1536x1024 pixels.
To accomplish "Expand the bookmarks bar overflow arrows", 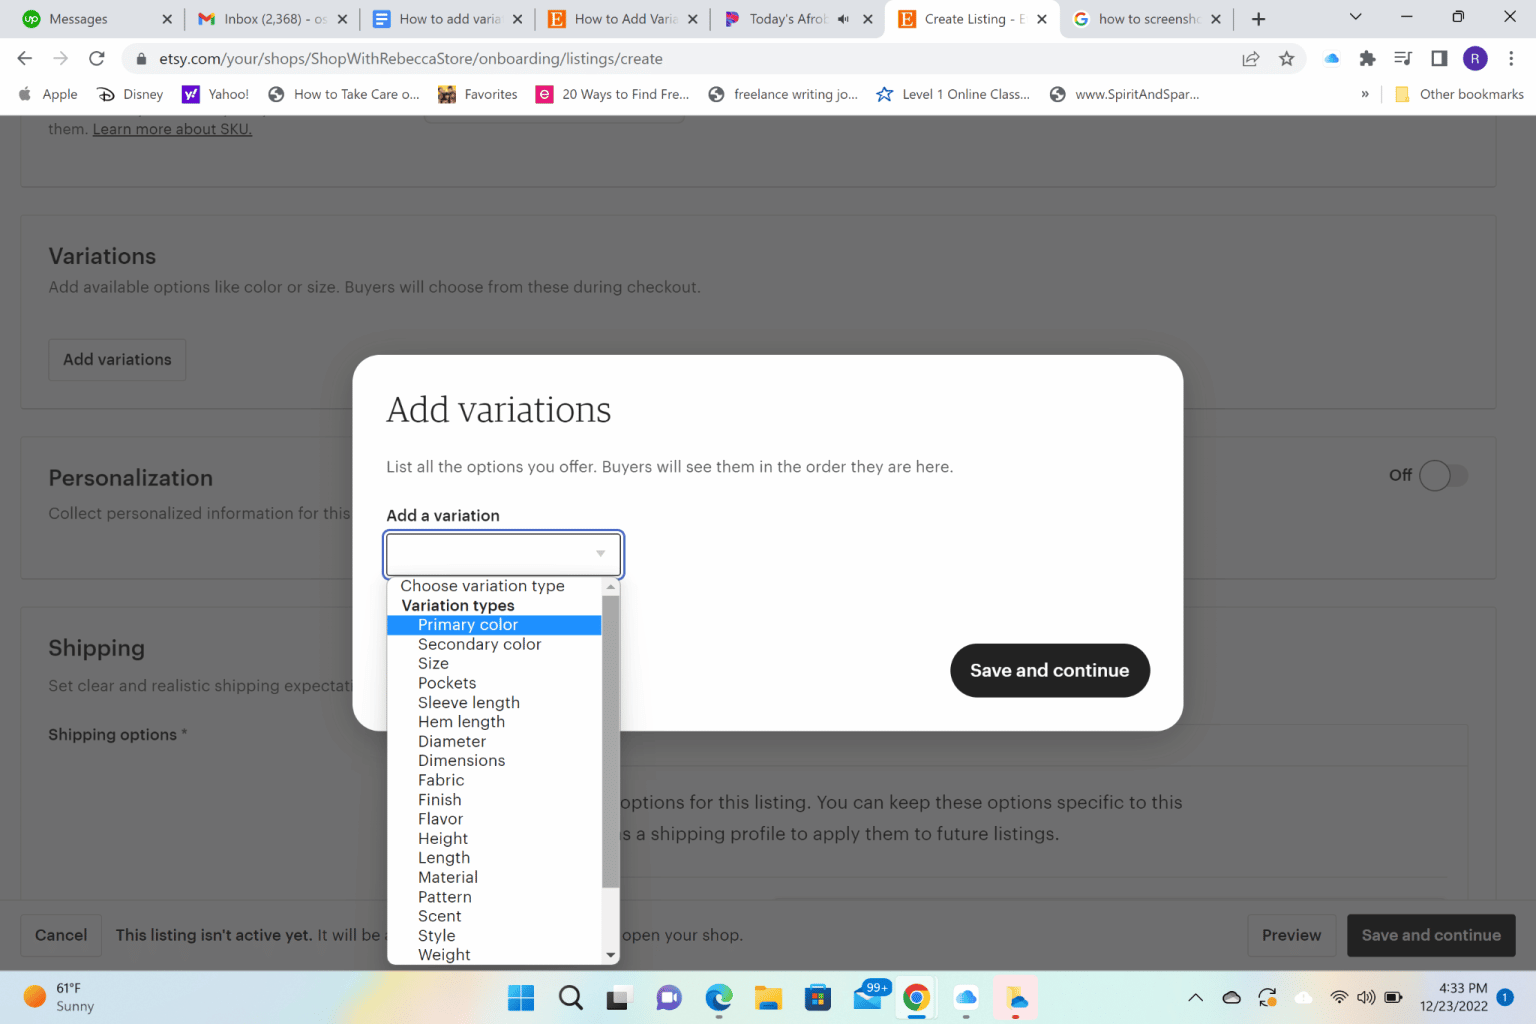I will pos(1365,94).
